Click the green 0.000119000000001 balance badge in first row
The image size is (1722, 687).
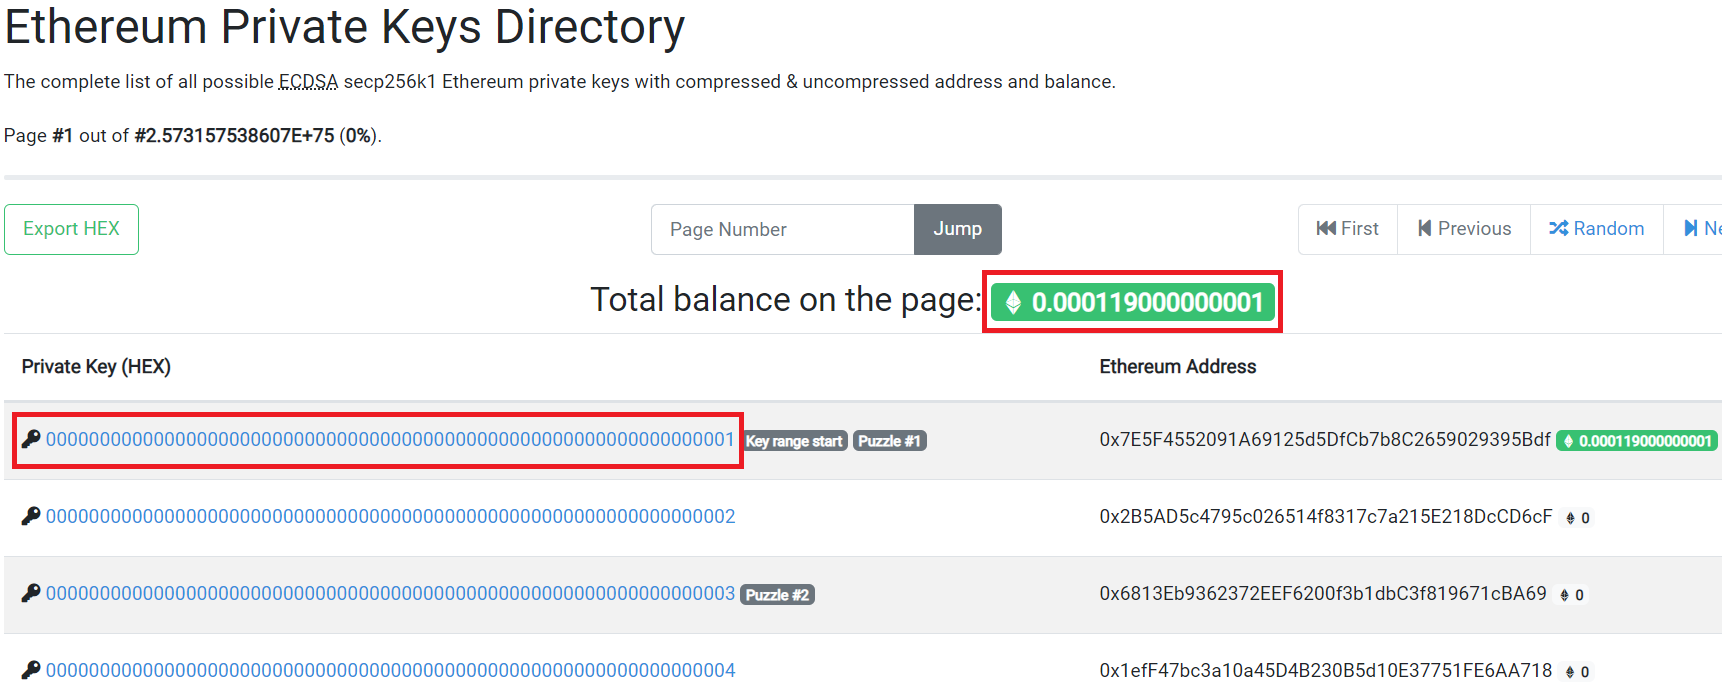[1637, 441]
